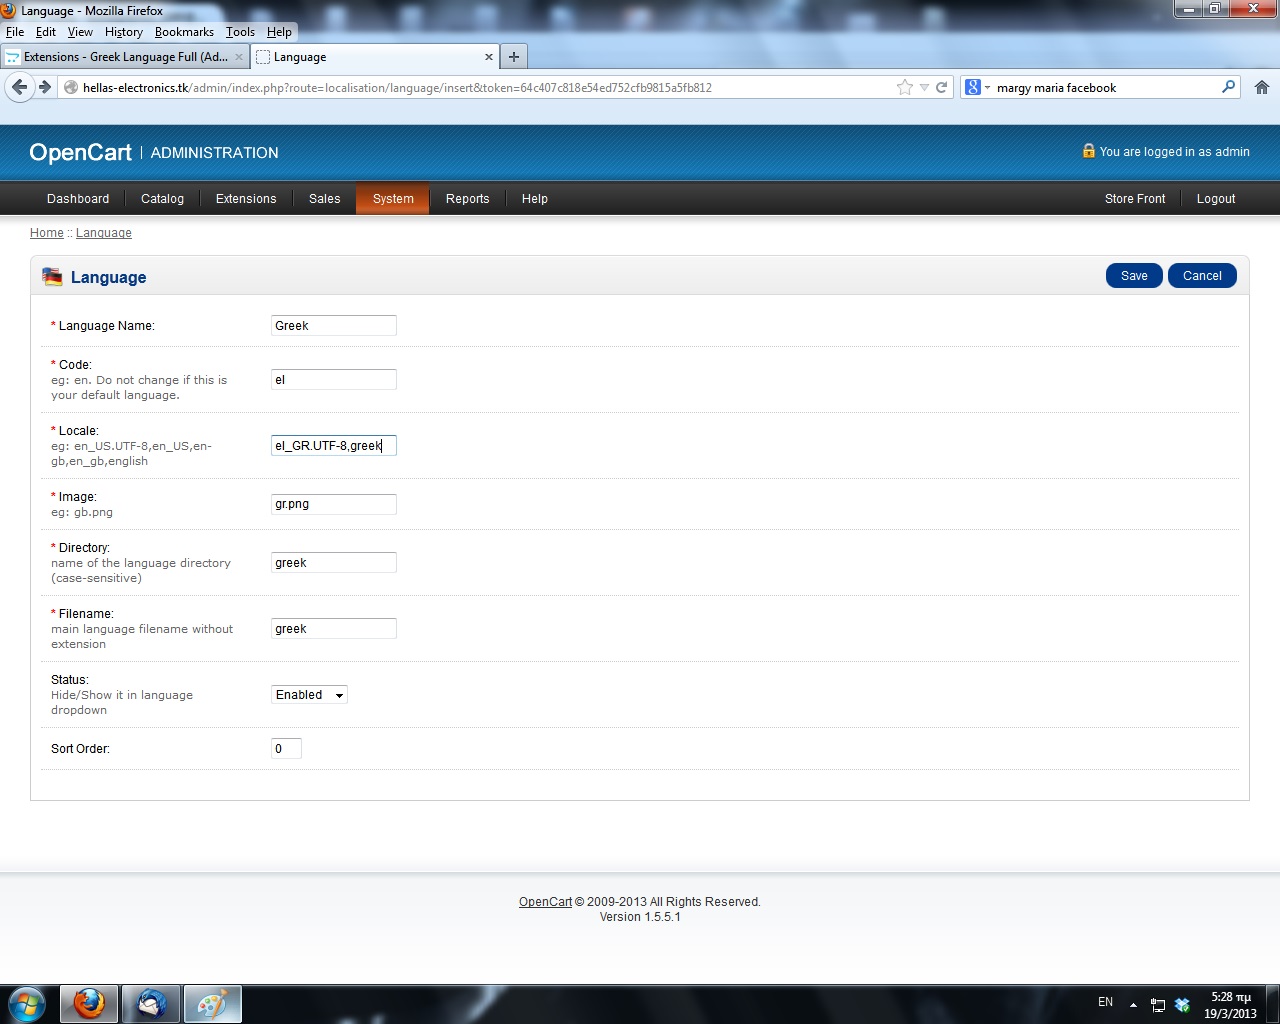Click the Sort Order field
The height and width of the screenshot is (1024, 1280).
click(286, 749)
